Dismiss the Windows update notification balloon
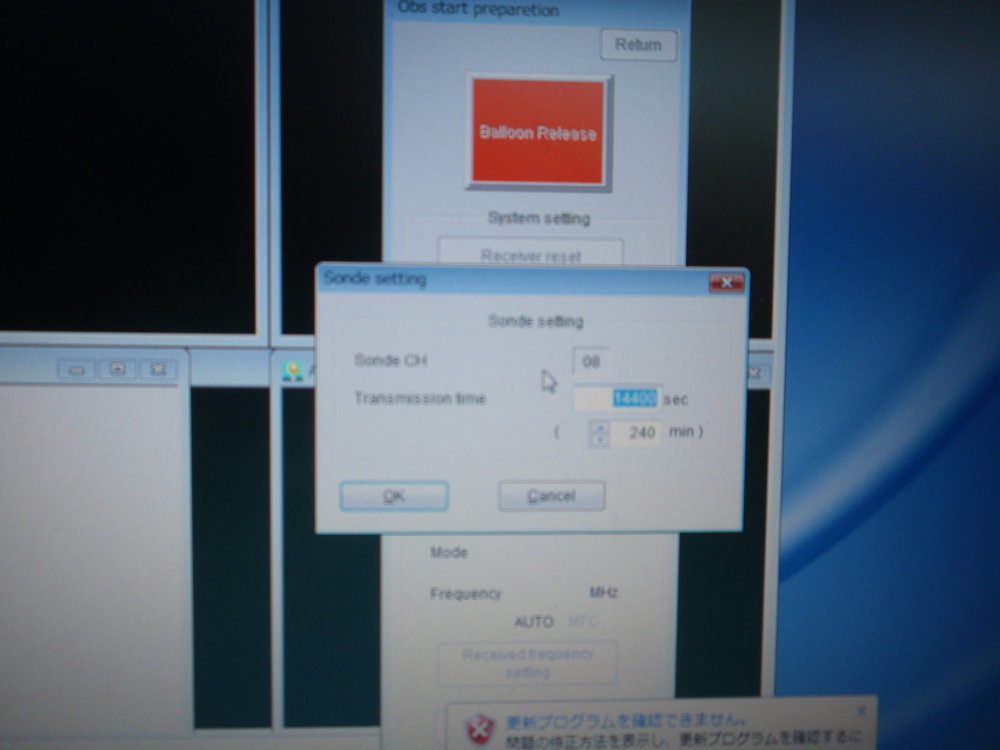Screen dimensions: 1000x750 [862, 710]
